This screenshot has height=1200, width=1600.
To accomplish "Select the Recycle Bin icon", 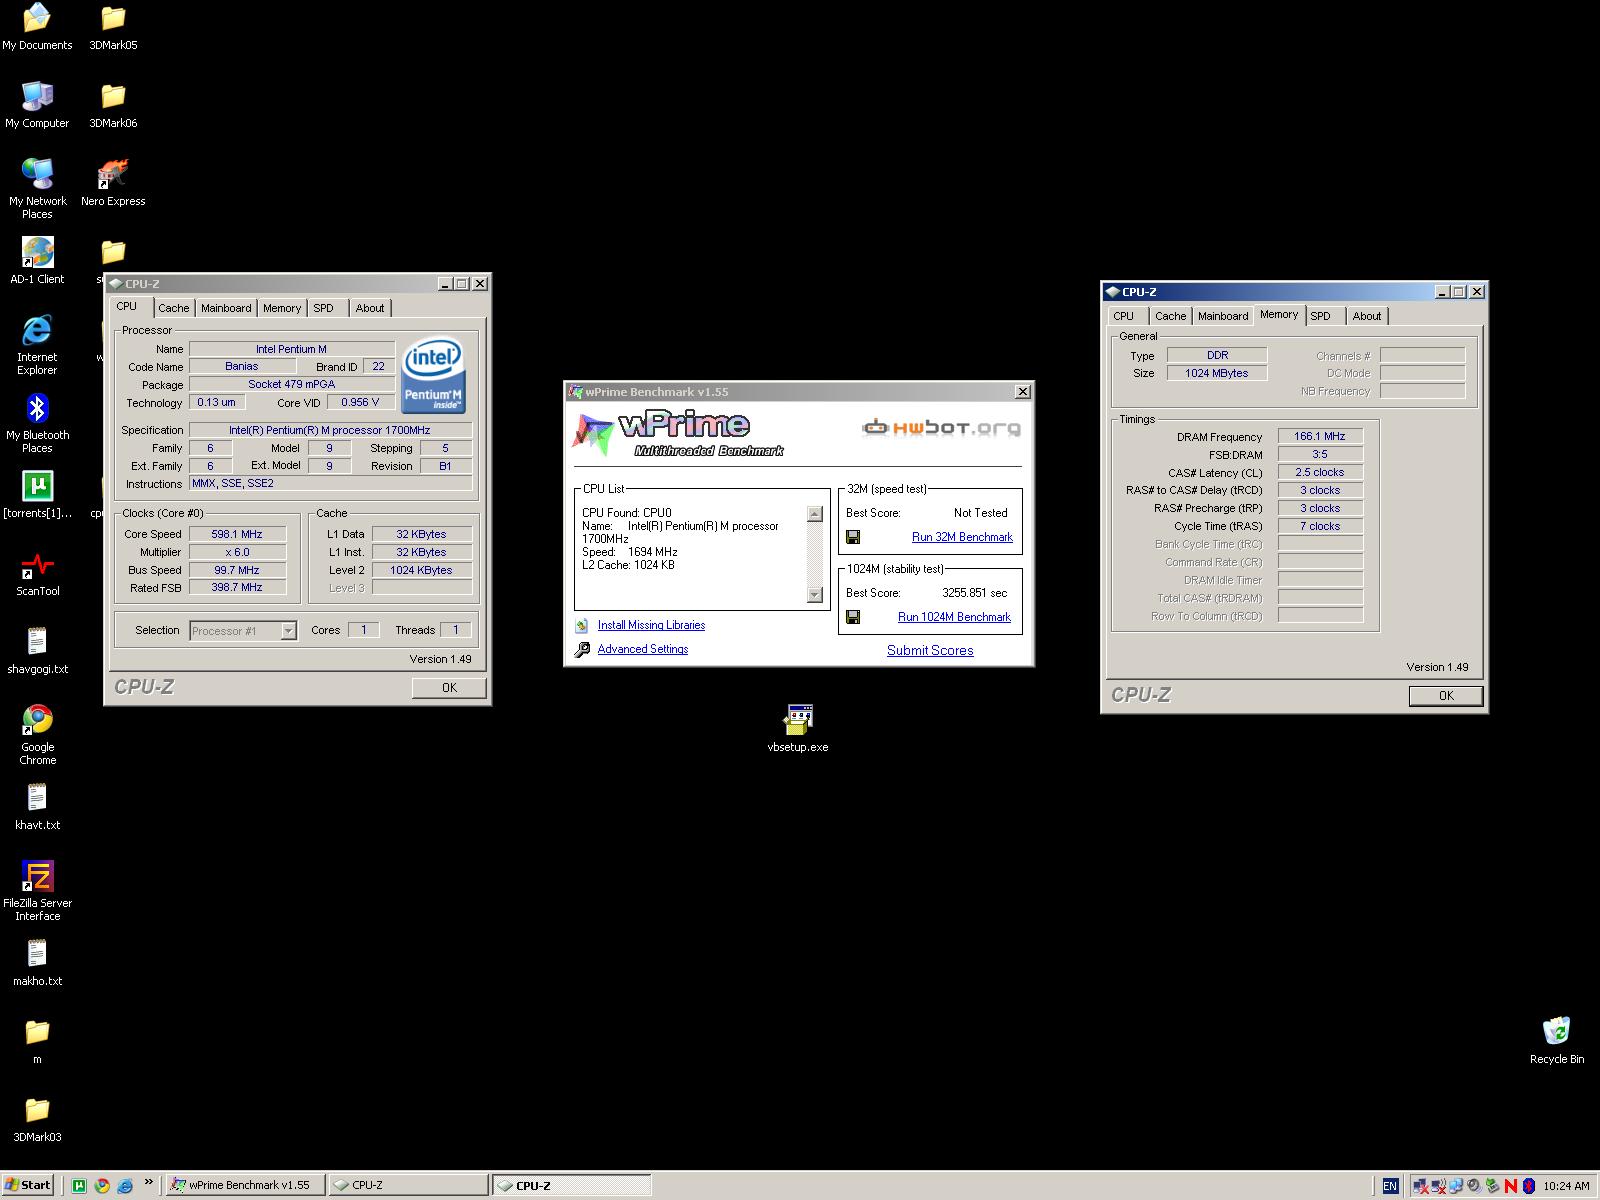I will 1556,1040.
